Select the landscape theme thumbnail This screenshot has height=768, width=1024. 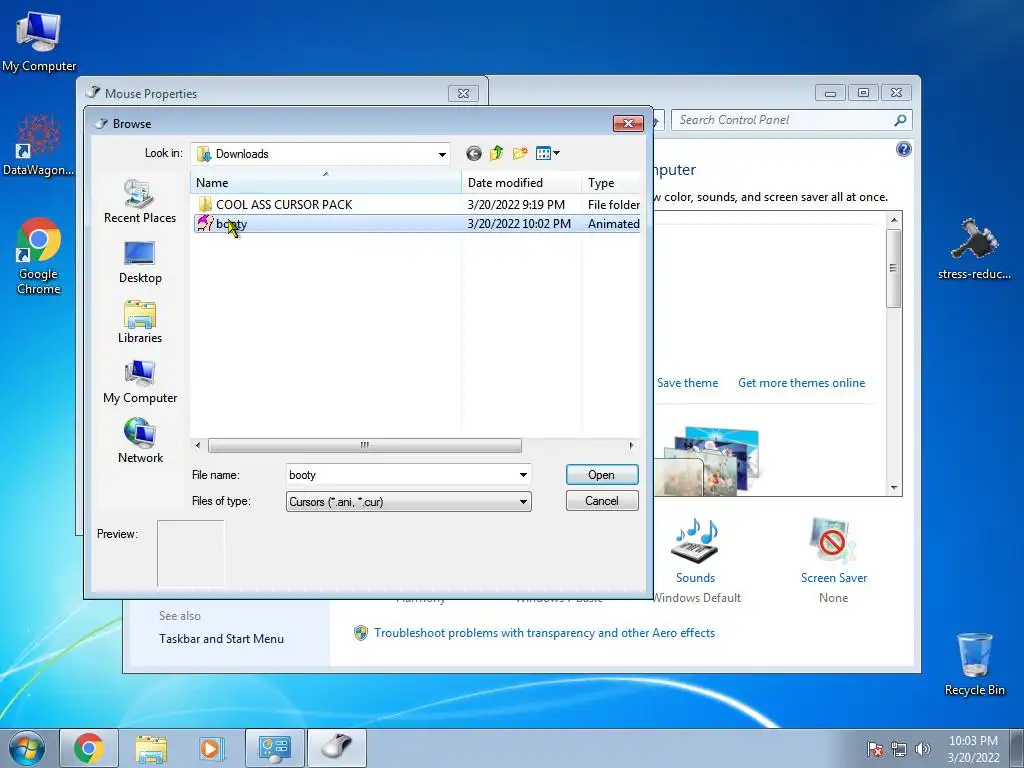[x=712, y=461]
